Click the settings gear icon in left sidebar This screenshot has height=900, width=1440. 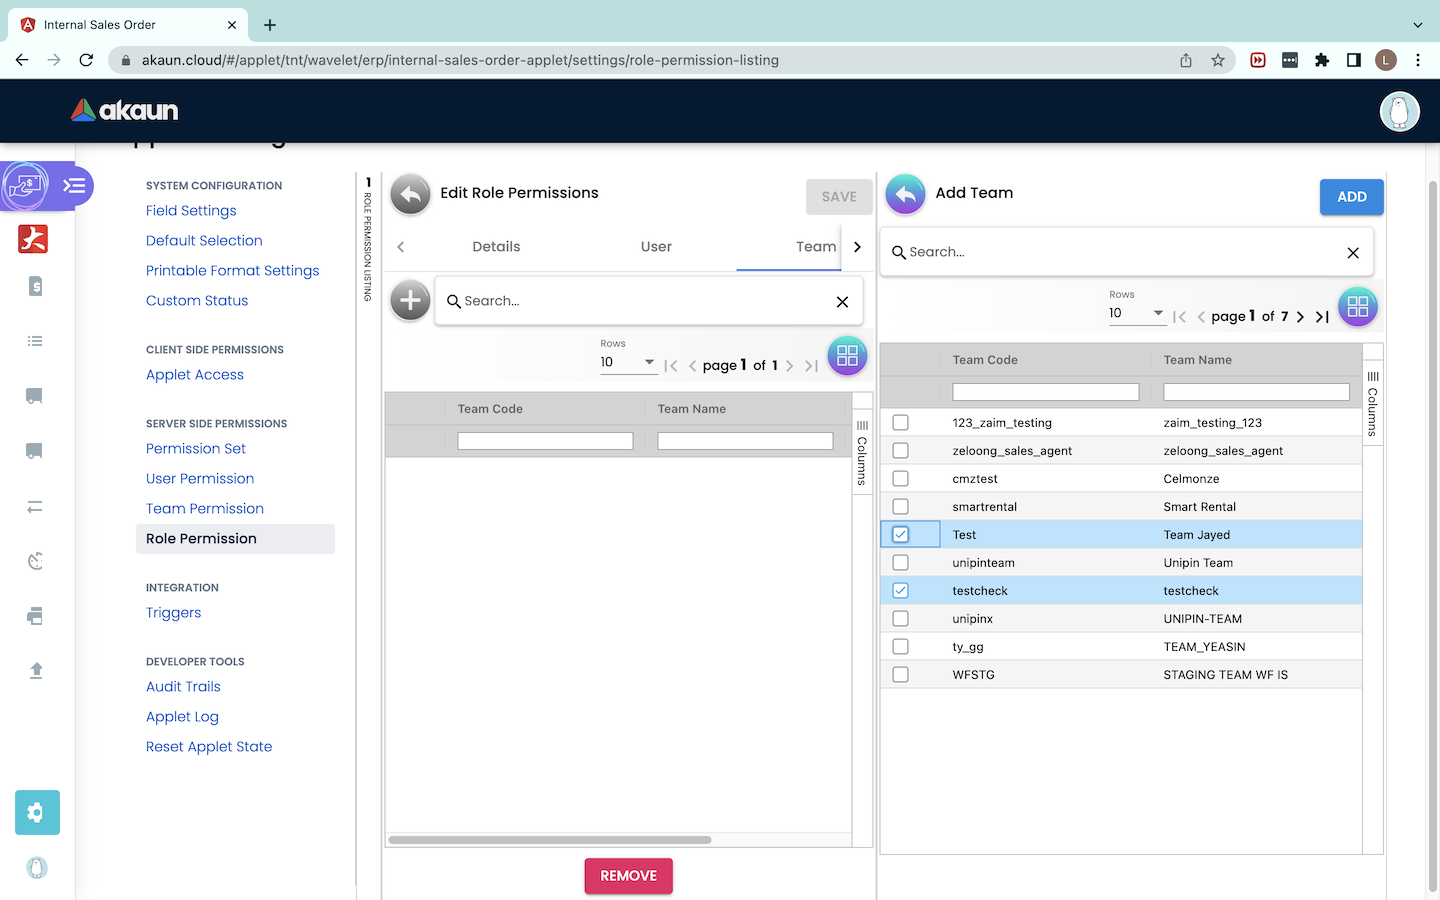[x=37, y=812]
